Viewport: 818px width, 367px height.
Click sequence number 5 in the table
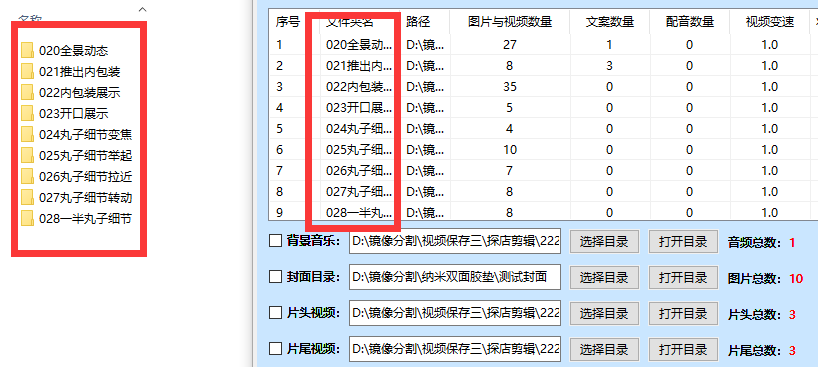tap(280, 129)
